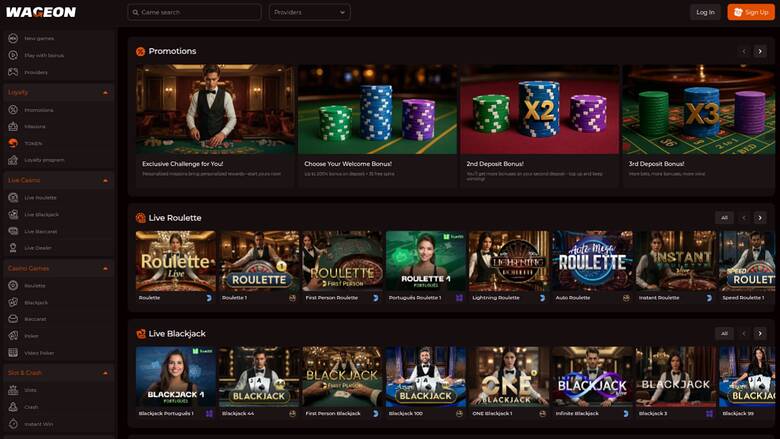Open the Missions icon in the sidebar
780x439 pixels.
click(13, 126)
